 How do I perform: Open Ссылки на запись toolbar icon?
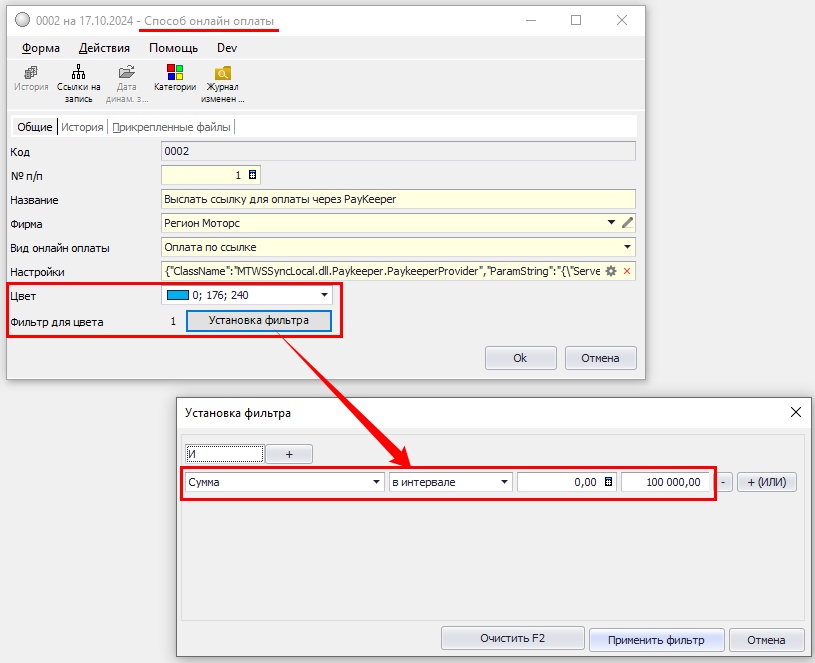point(79,73)
